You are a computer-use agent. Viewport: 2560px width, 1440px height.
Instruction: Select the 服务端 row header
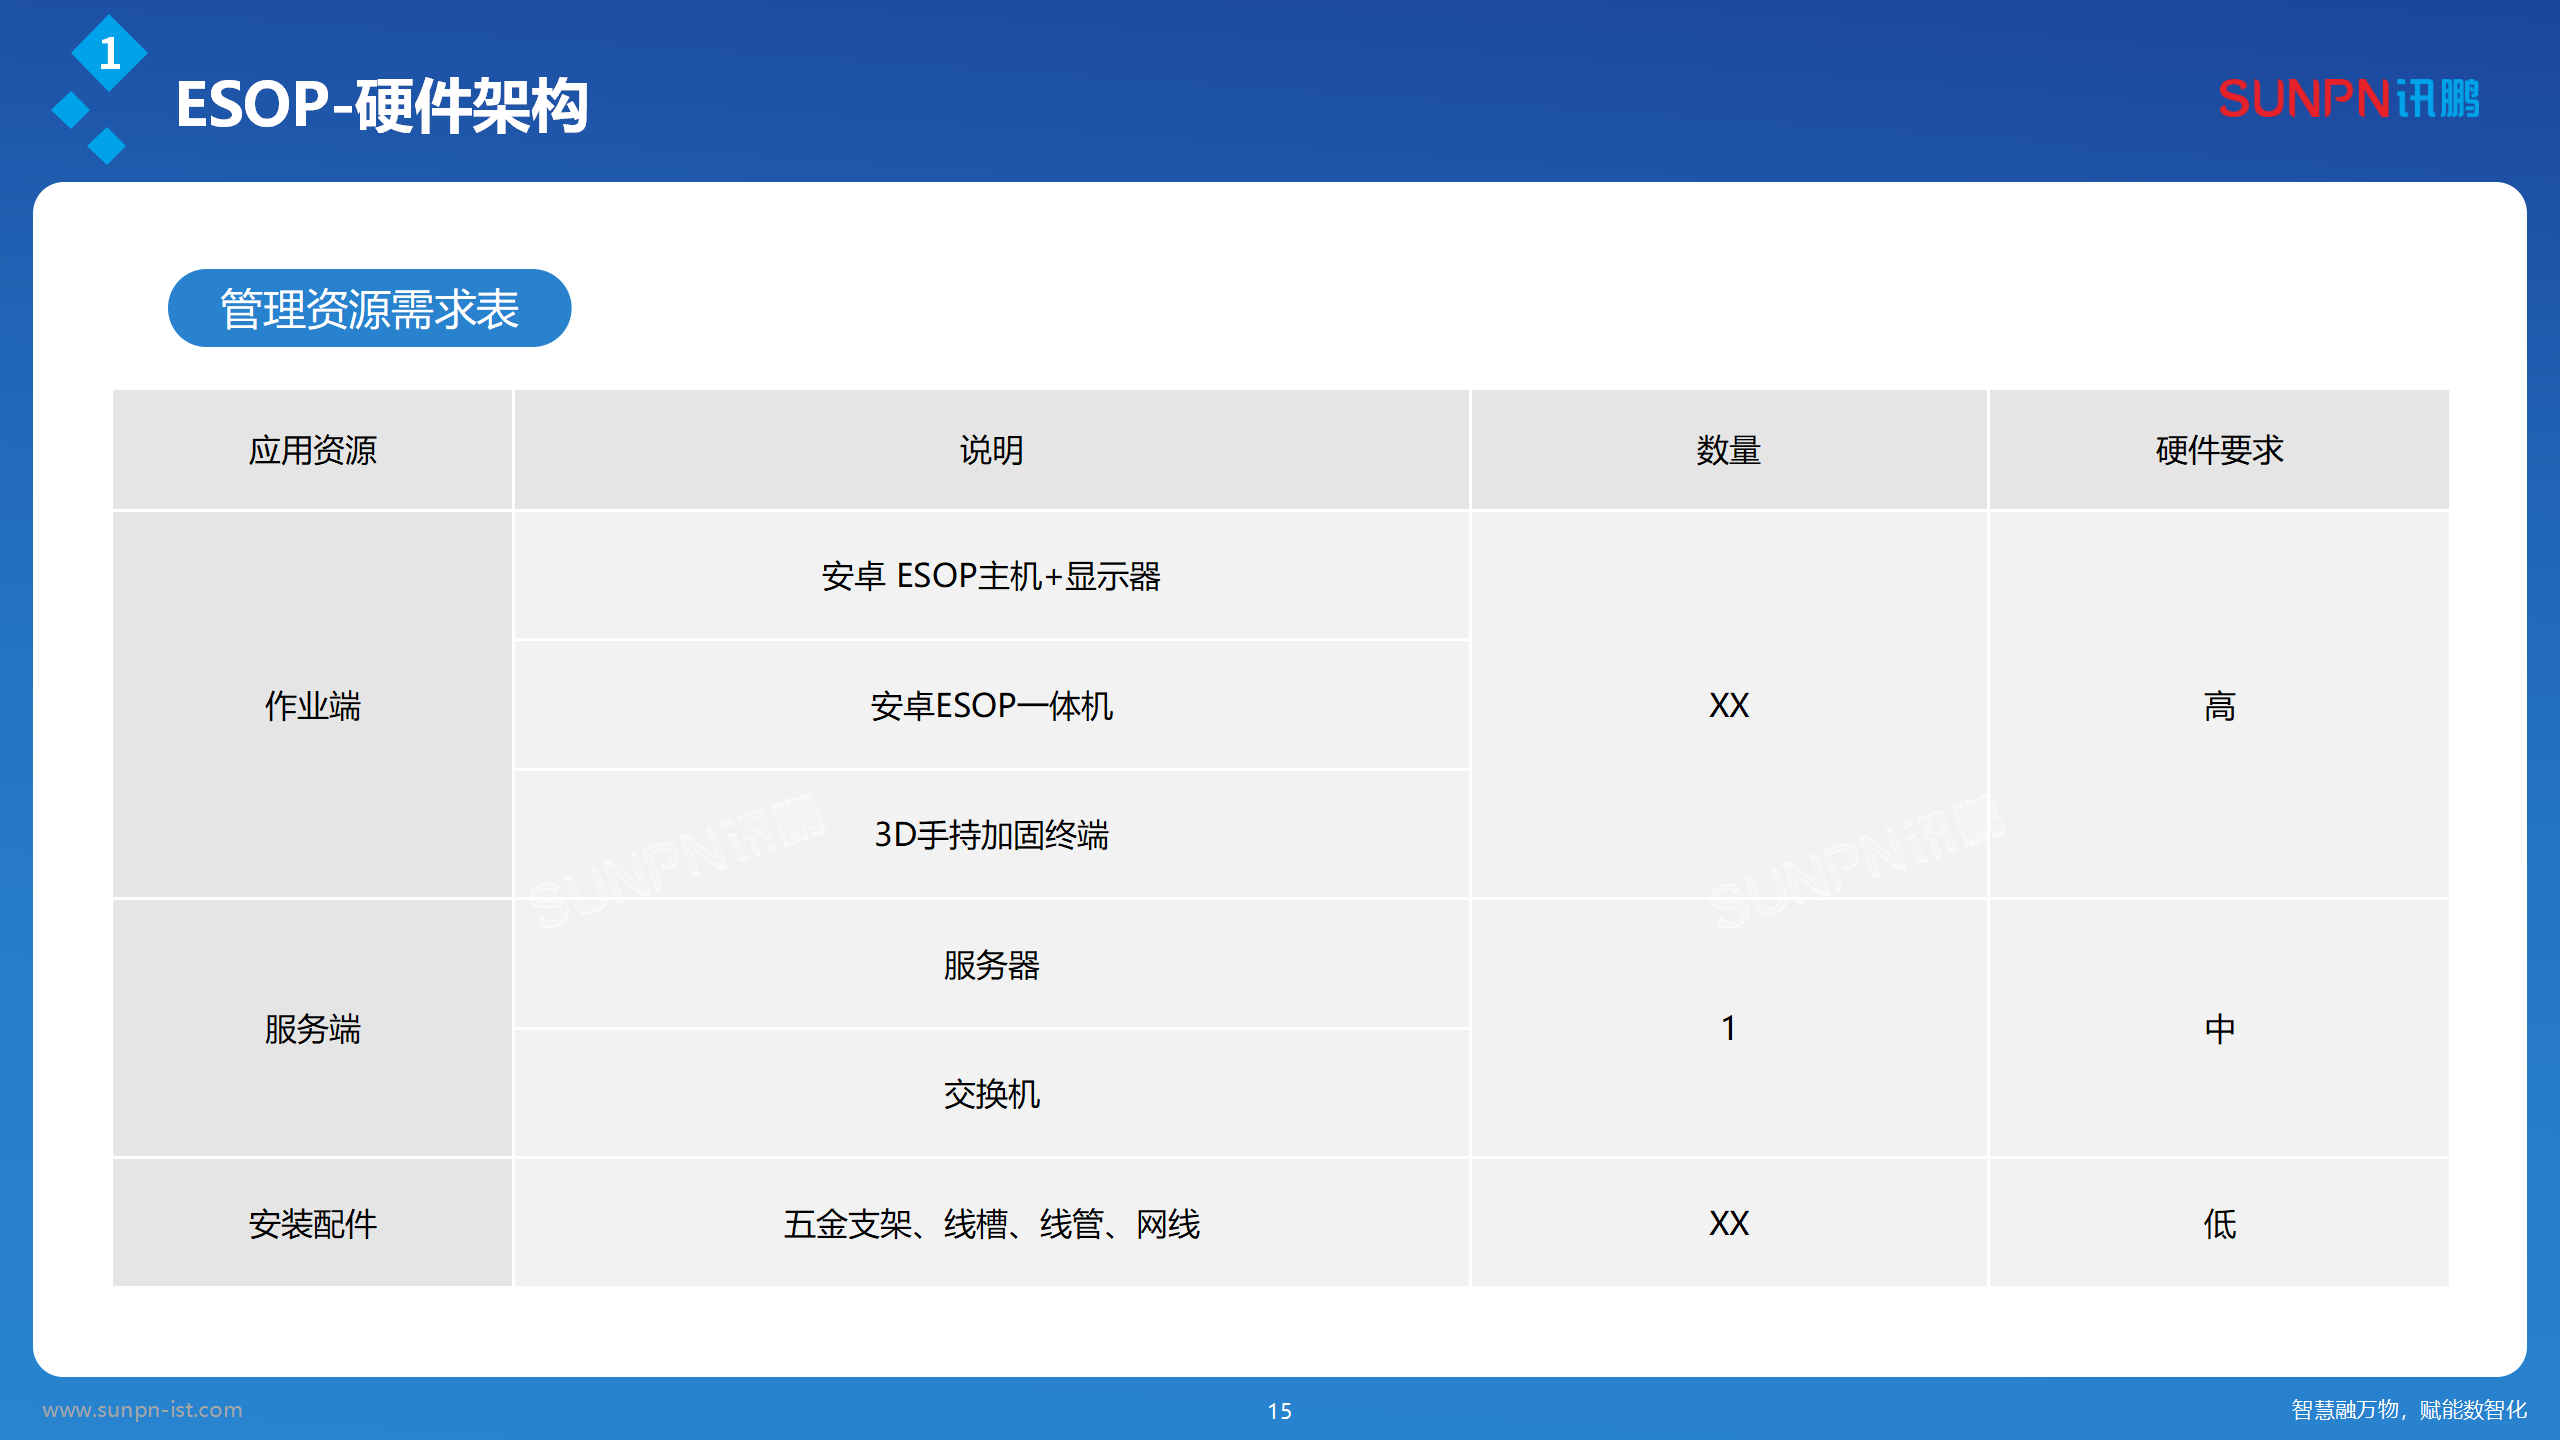point(313,1028)
